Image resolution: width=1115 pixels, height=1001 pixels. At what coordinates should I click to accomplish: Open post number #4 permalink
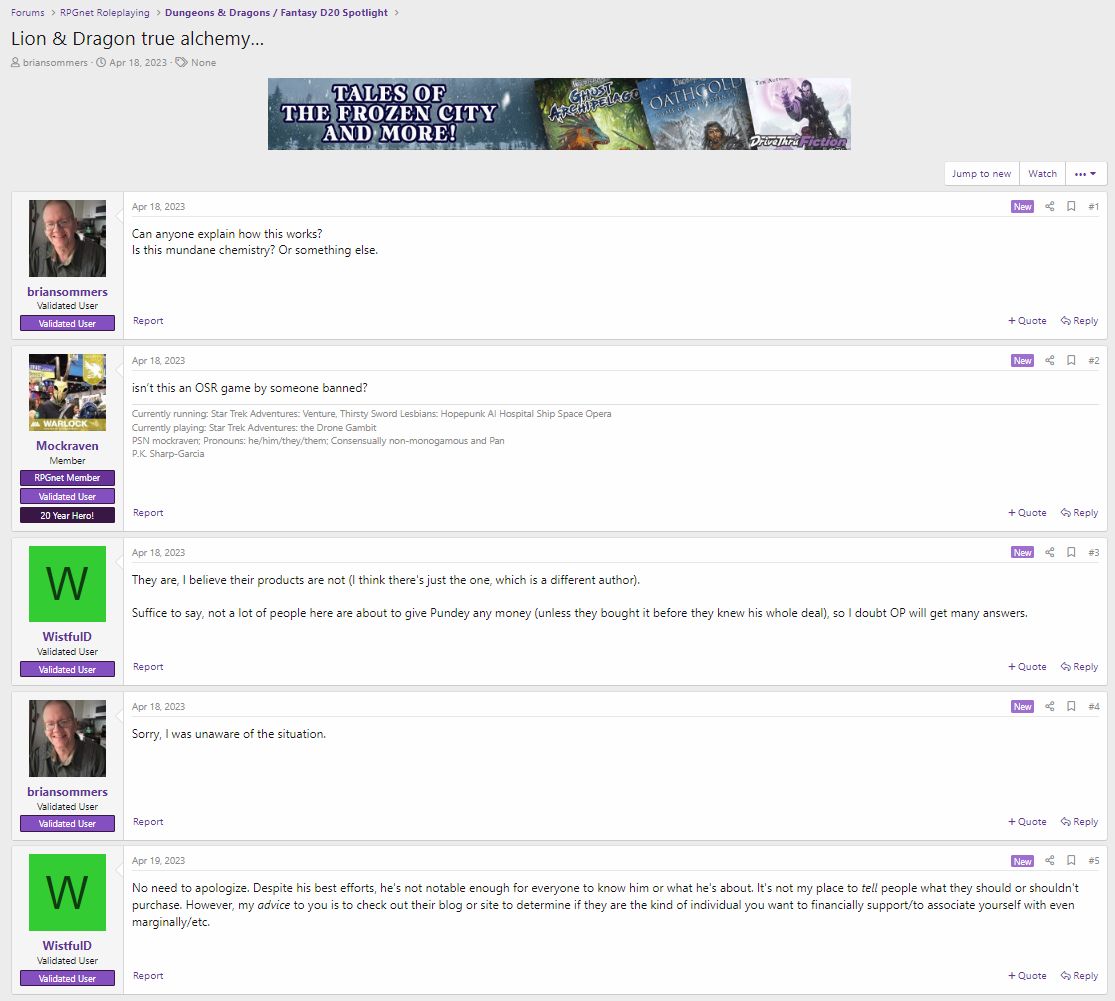tap(1094, 706)
